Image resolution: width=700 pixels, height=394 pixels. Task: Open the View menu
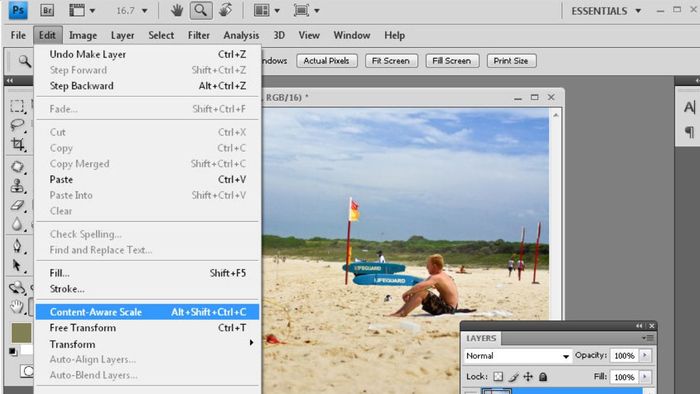(x=309, y=35)
